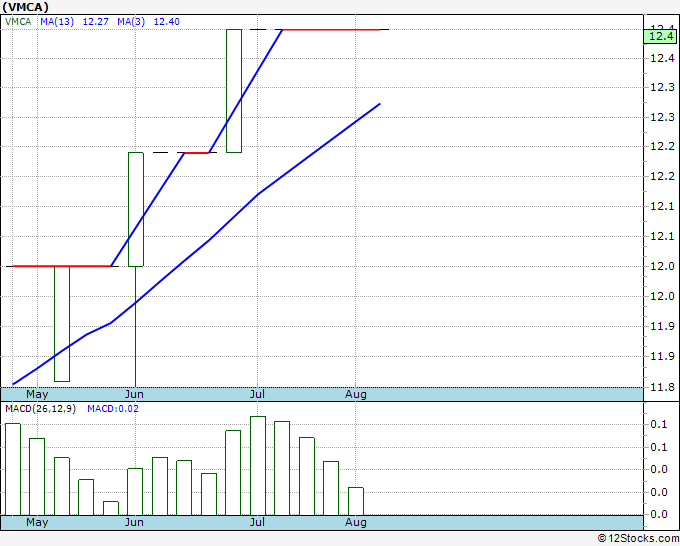Click the Aug label on MACD time axis
Screen dimensions: 680x546
tap(356, 522)
